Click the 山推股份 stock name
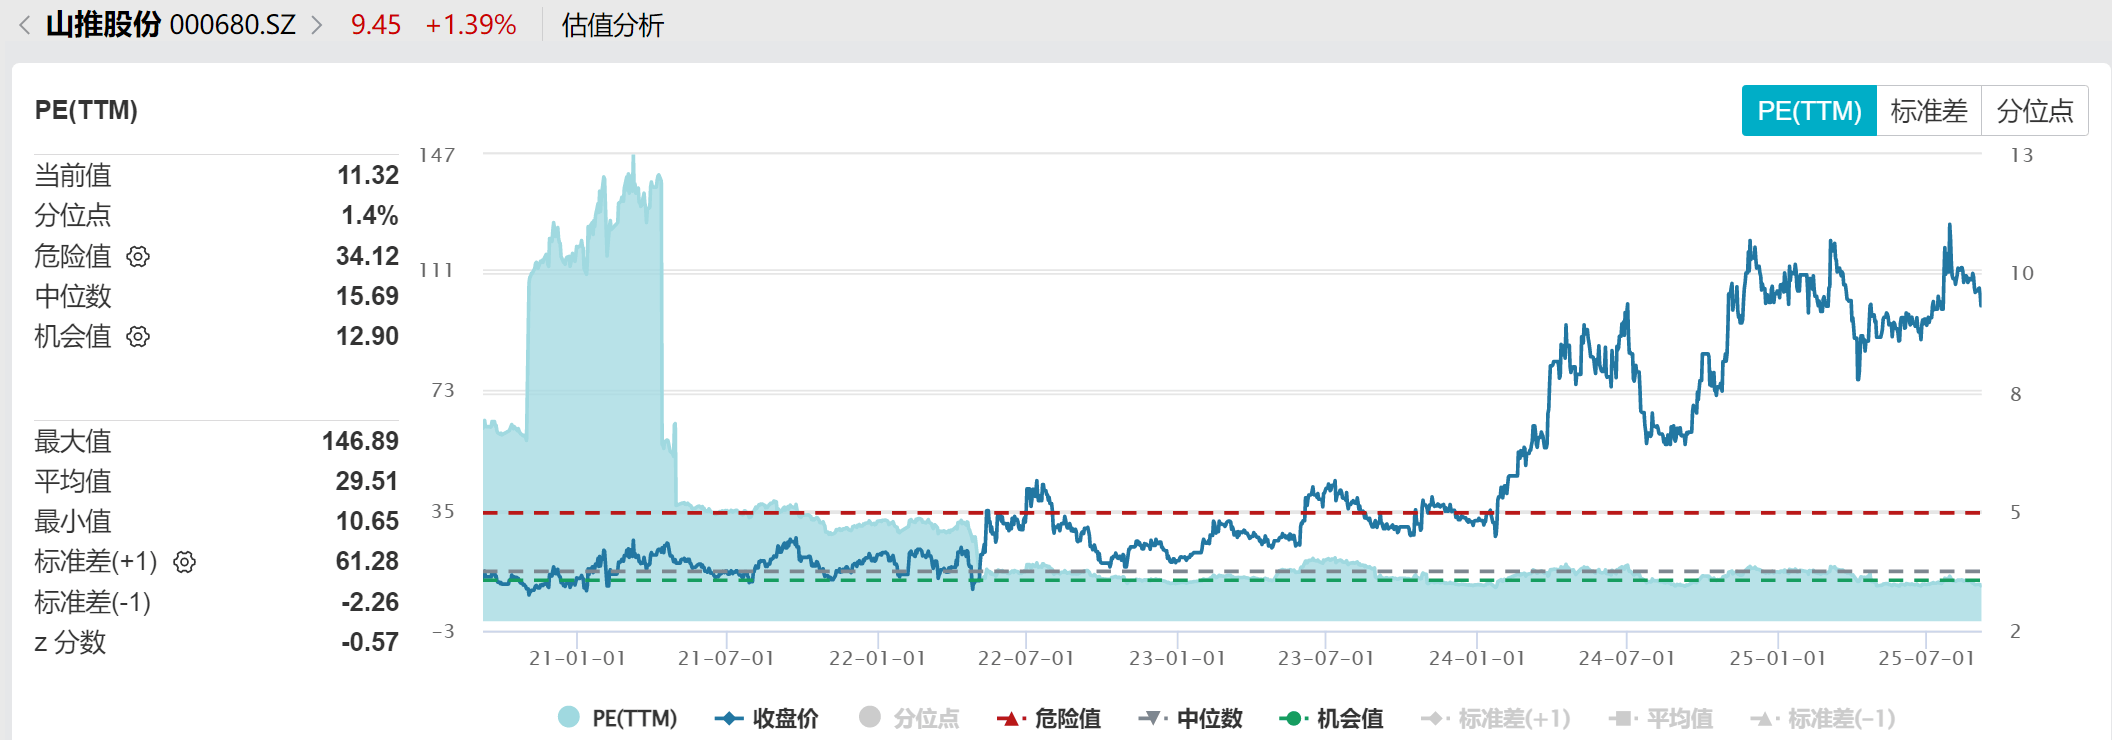 point(104,25)
